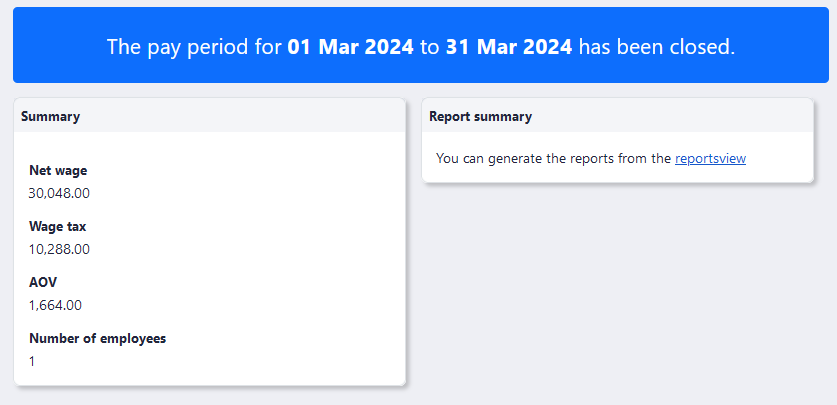Viewport: 837px width, 405px height.
Task: Select the start date 01 Mar 2024
Action: click(350, 46)
